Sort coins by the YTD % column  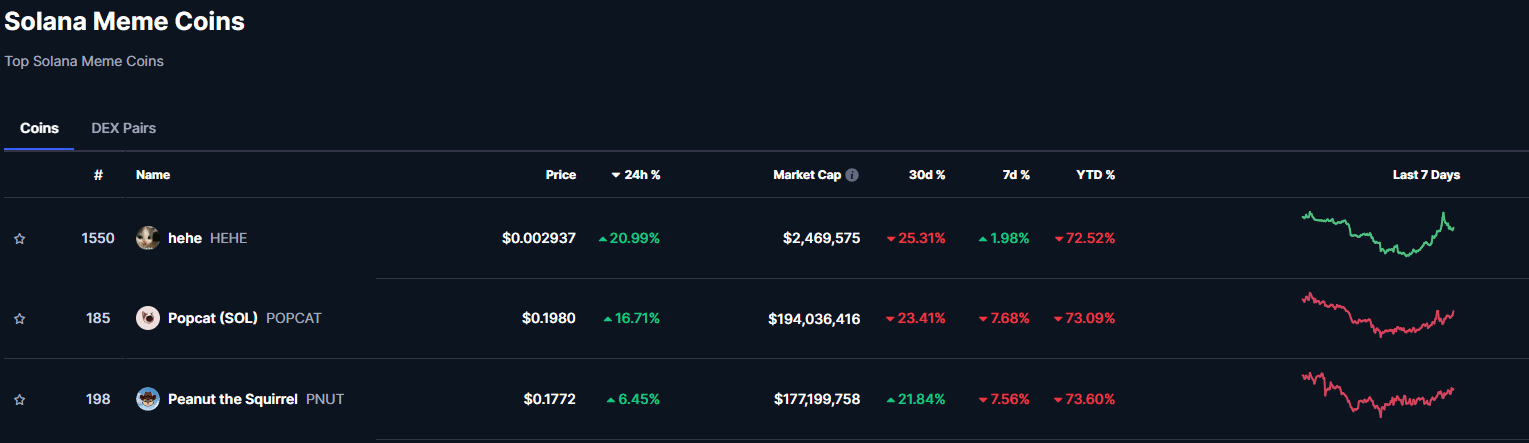pyautogui.click(x=1095, y=175)
